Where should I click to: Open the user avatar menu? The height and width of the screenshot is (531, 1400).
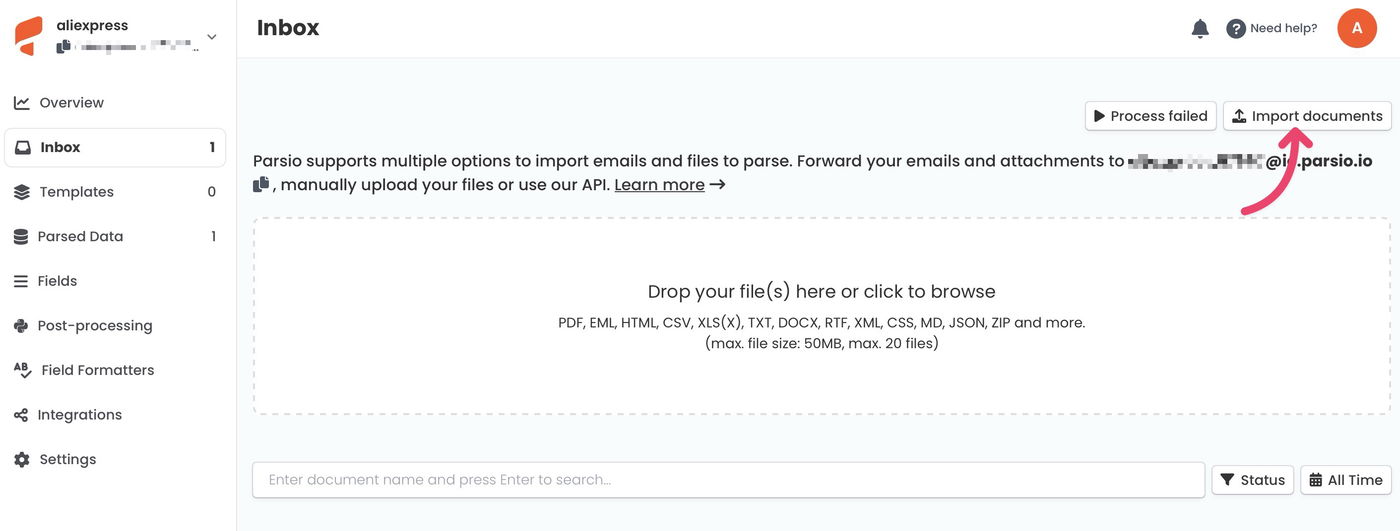coord(1357,28)
